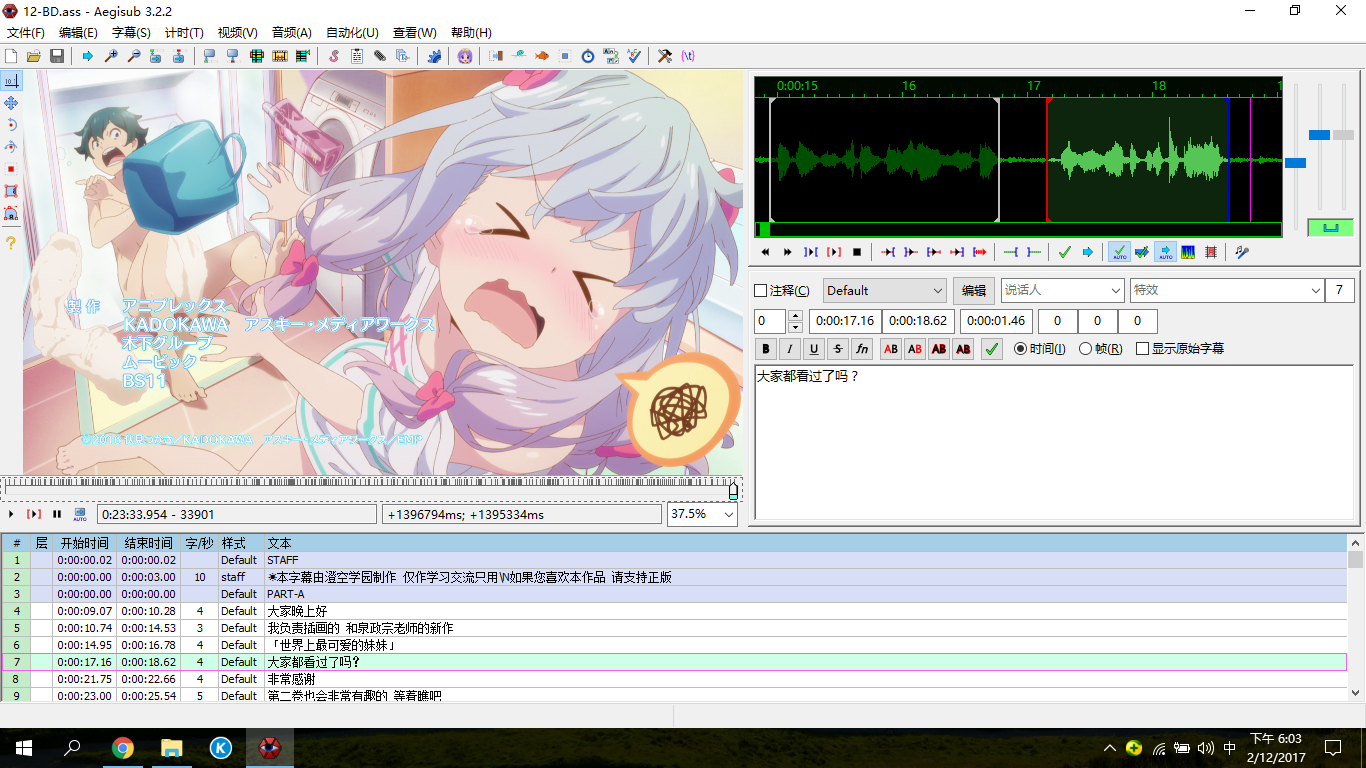Open Shift Times toolbar icon

click(x=496, y=56)
